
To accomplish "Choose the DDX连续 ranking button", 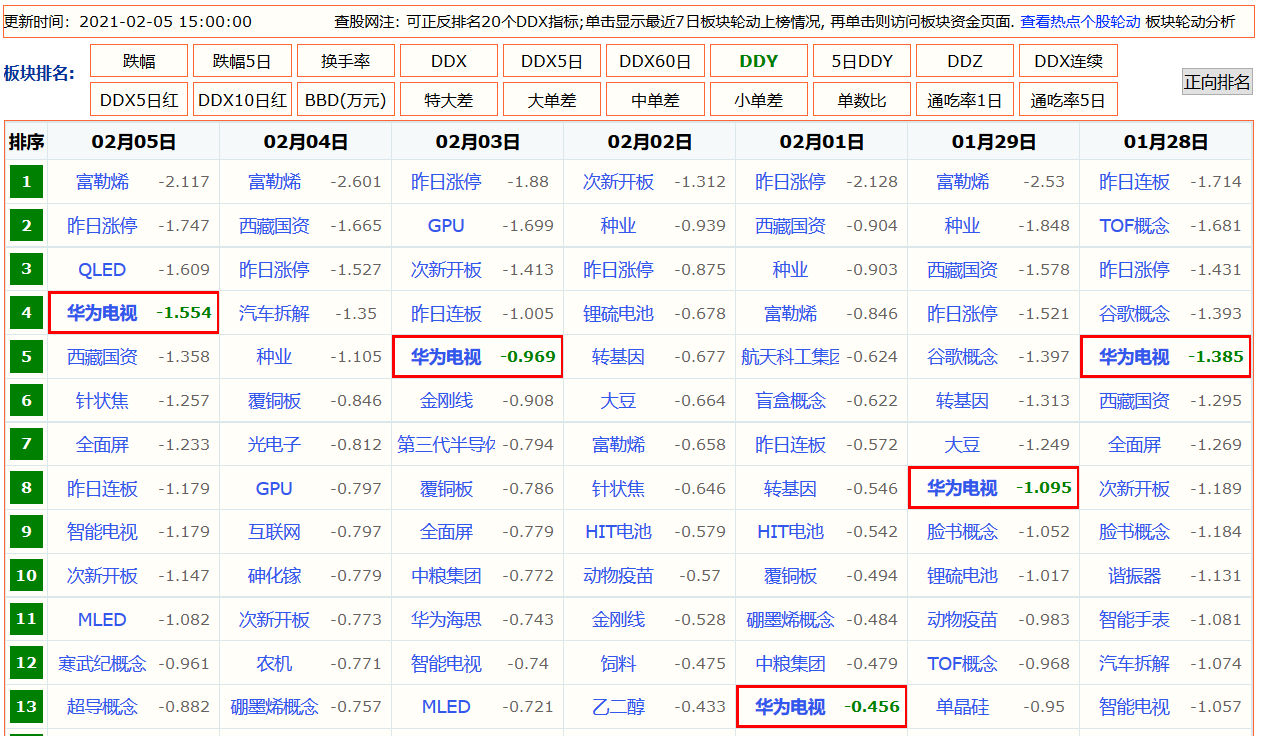I will (1068, 62).
